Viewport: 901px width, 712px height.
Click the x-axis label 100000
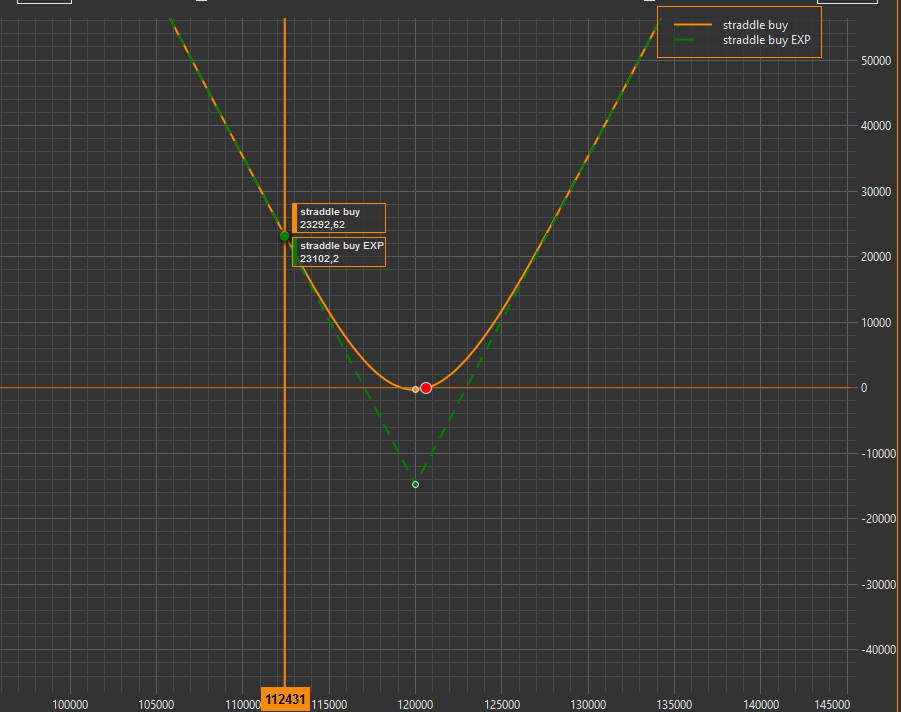(70, 705)
